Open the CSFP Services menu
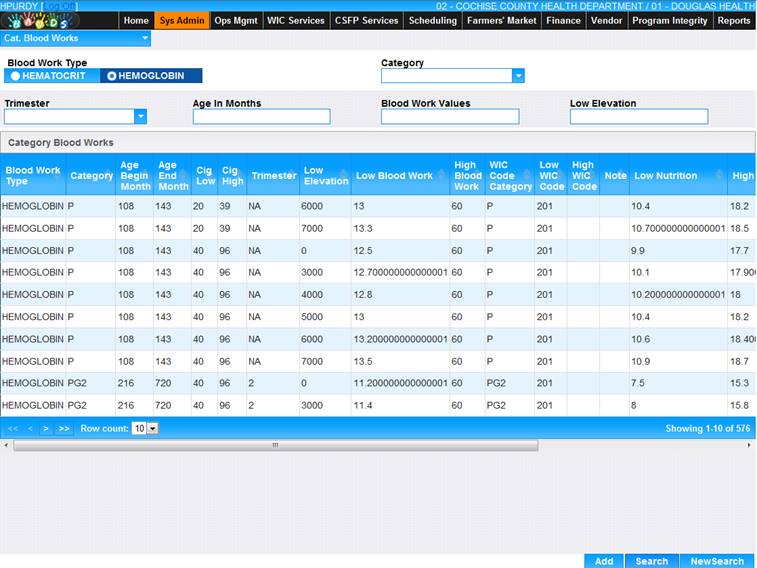 point(366,21)
